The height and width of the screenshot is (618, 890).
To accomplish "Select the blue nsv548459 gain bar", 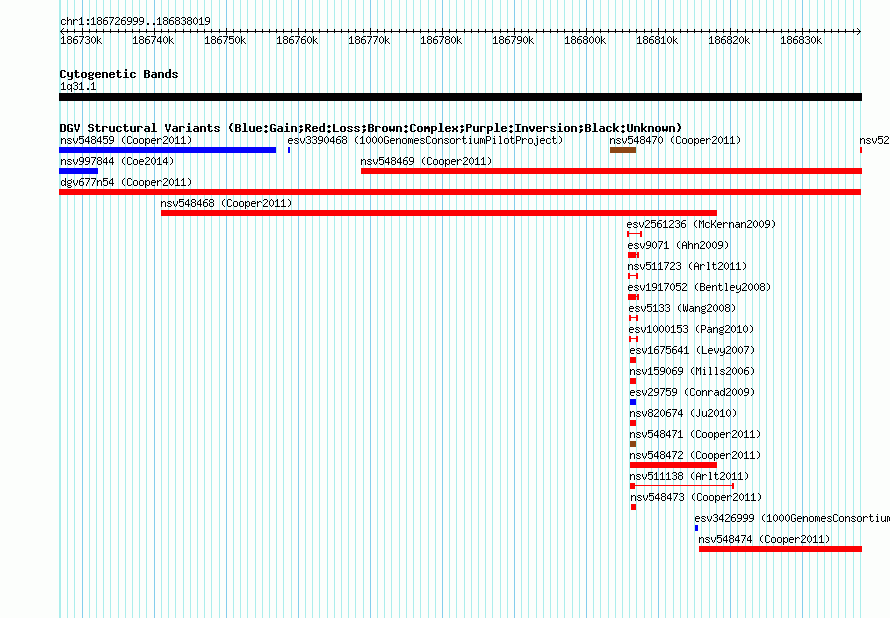I will pyautogui.click(x=167, y=150).
